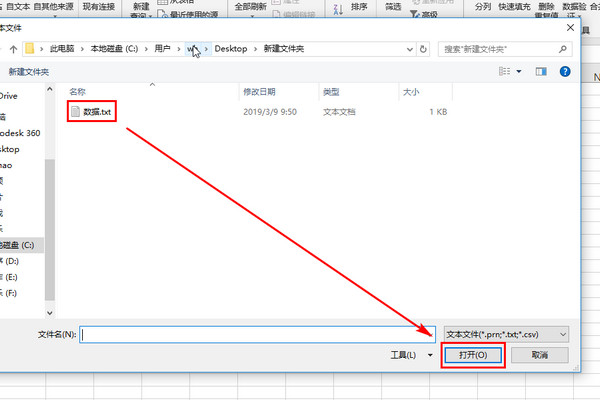This screenshot has height=400, width=600.
Task: Click 自其他来源 in the Excel ribbon
Action: tap(54, 7)
